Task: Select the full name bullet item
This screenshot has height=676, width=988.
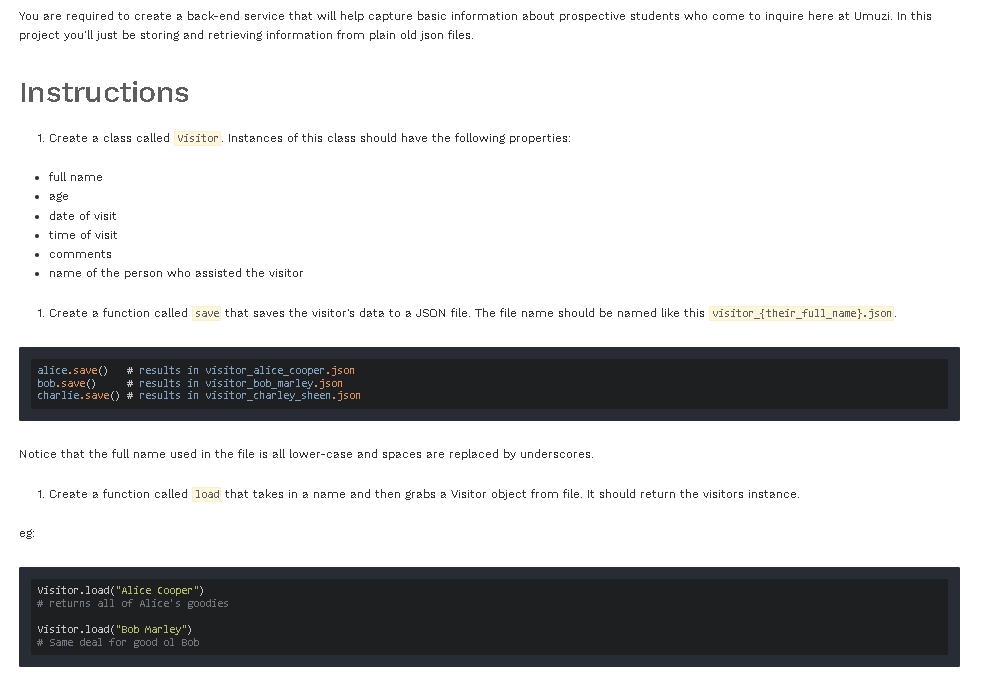Action: click(76, 177)
